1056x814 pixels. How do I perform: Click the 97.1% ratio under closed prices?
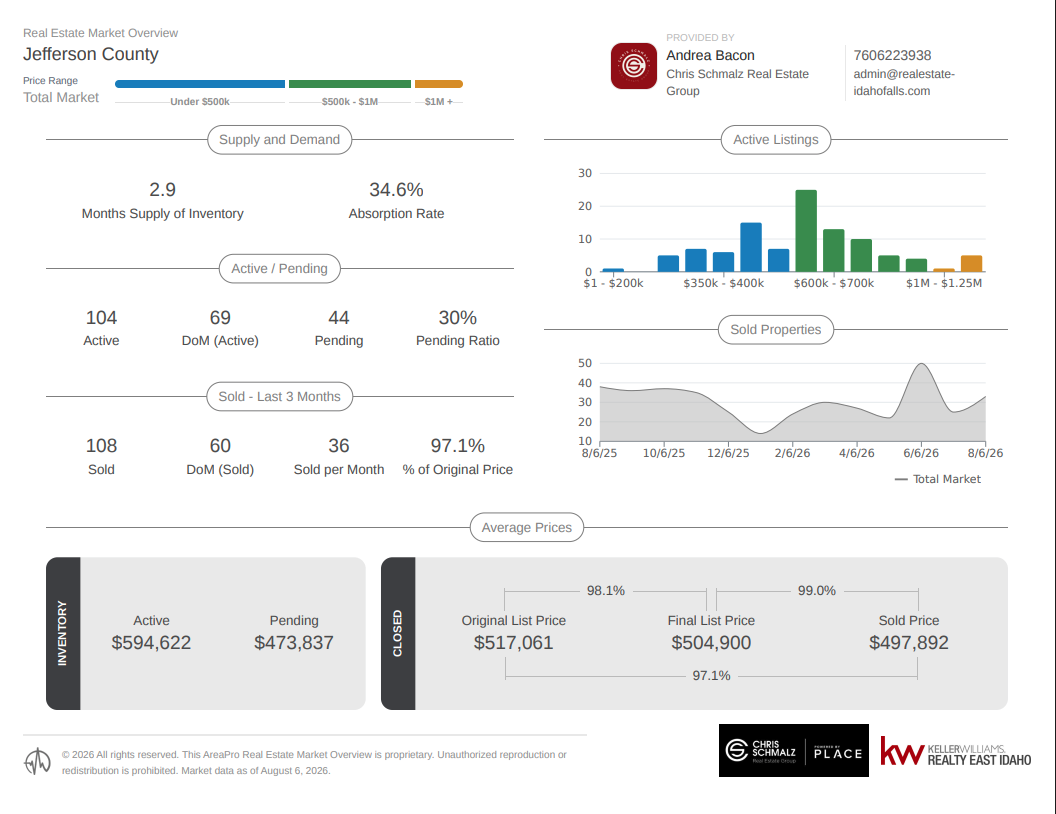pos(711,675)
